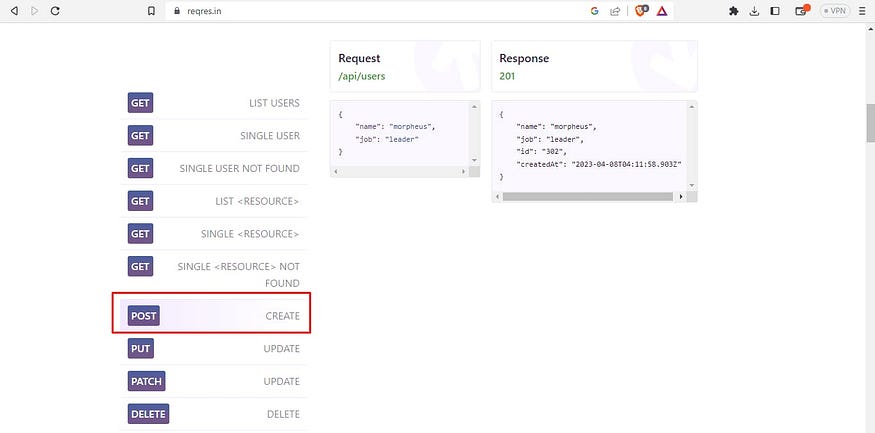Open the Brave Shields lion icon
This screenshot has width=875, height=433.
(x=641, y=11)
